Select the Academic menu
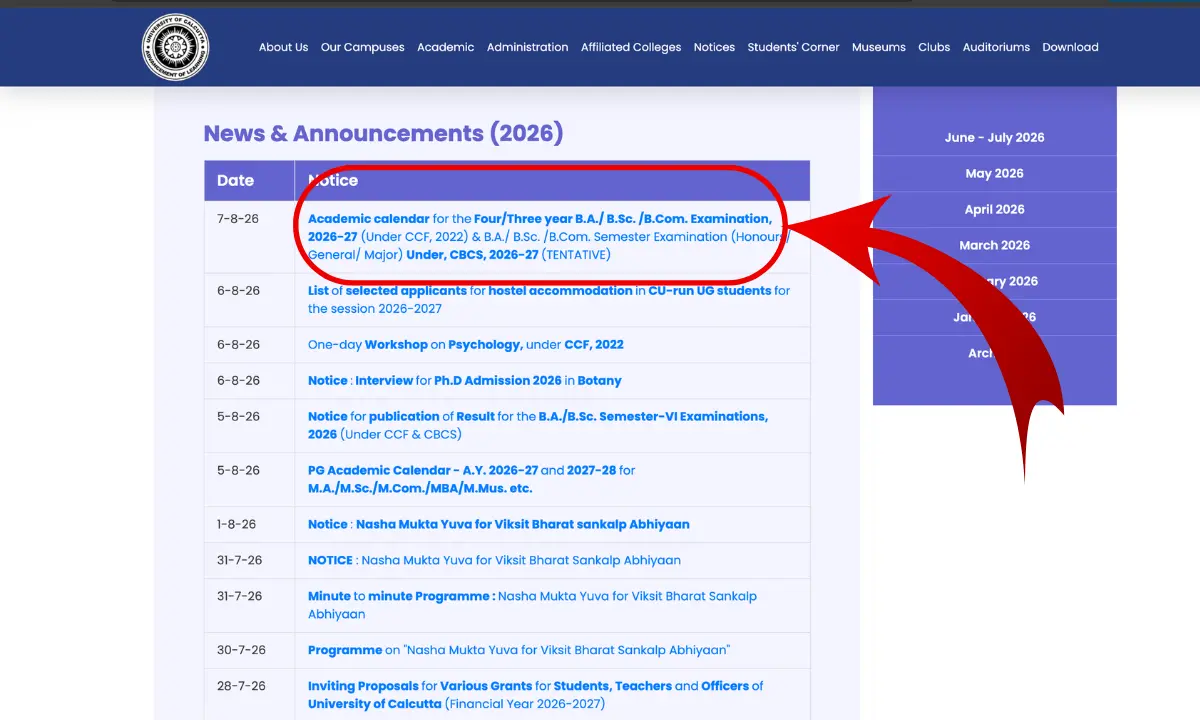 446,47
